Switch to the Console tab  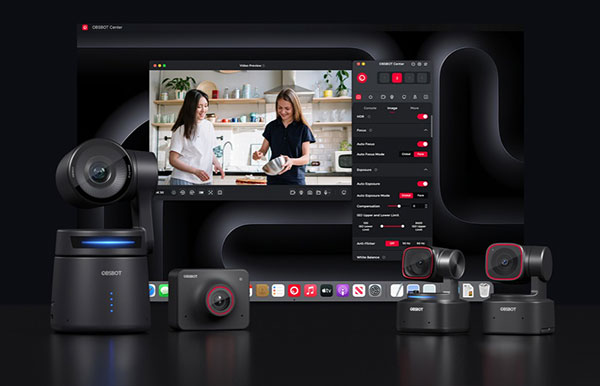(370, 108)
